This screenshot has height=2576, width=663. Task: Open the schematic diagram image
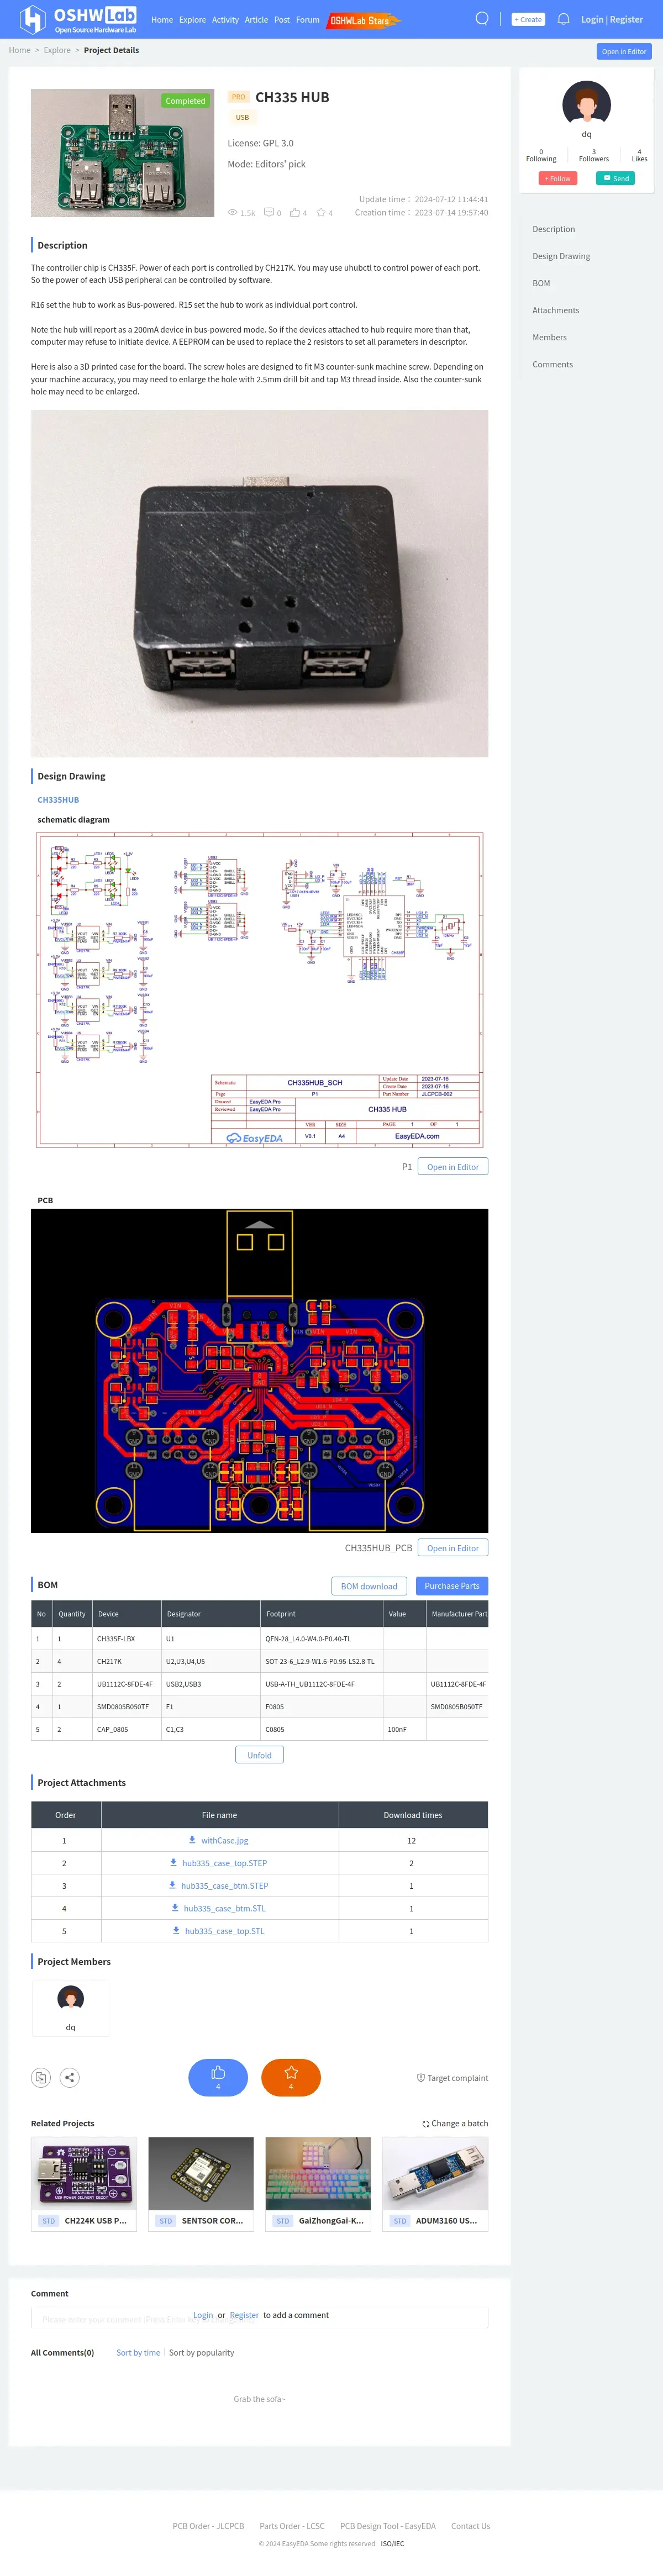(259, 989)
